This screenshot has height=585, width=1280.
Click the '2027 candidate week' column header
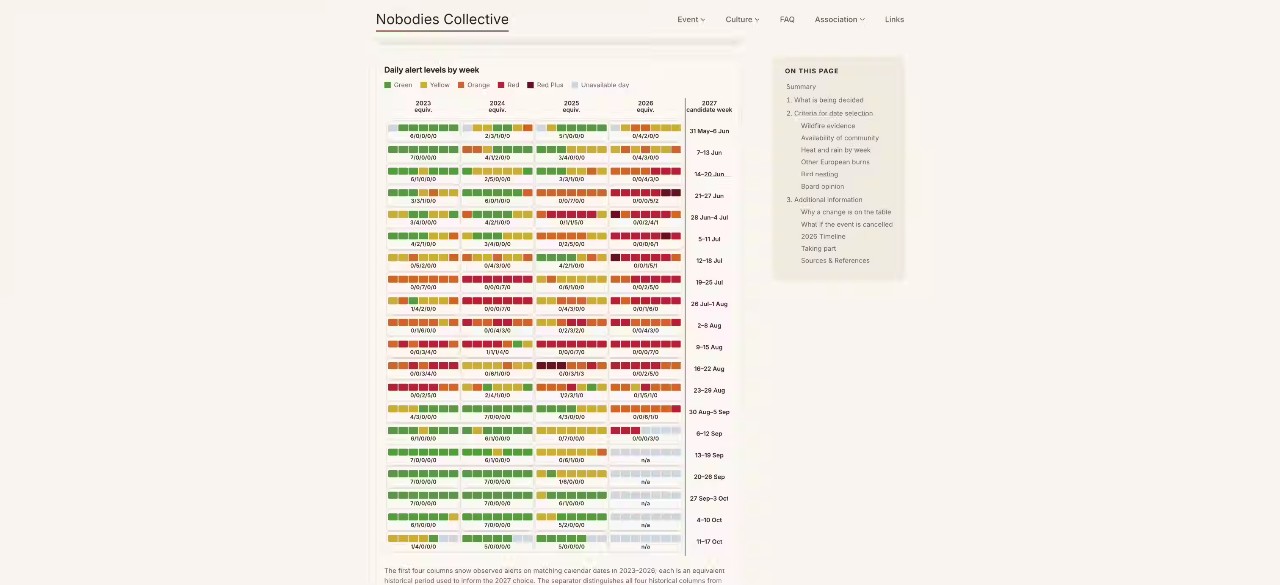(x=709, y=106)
